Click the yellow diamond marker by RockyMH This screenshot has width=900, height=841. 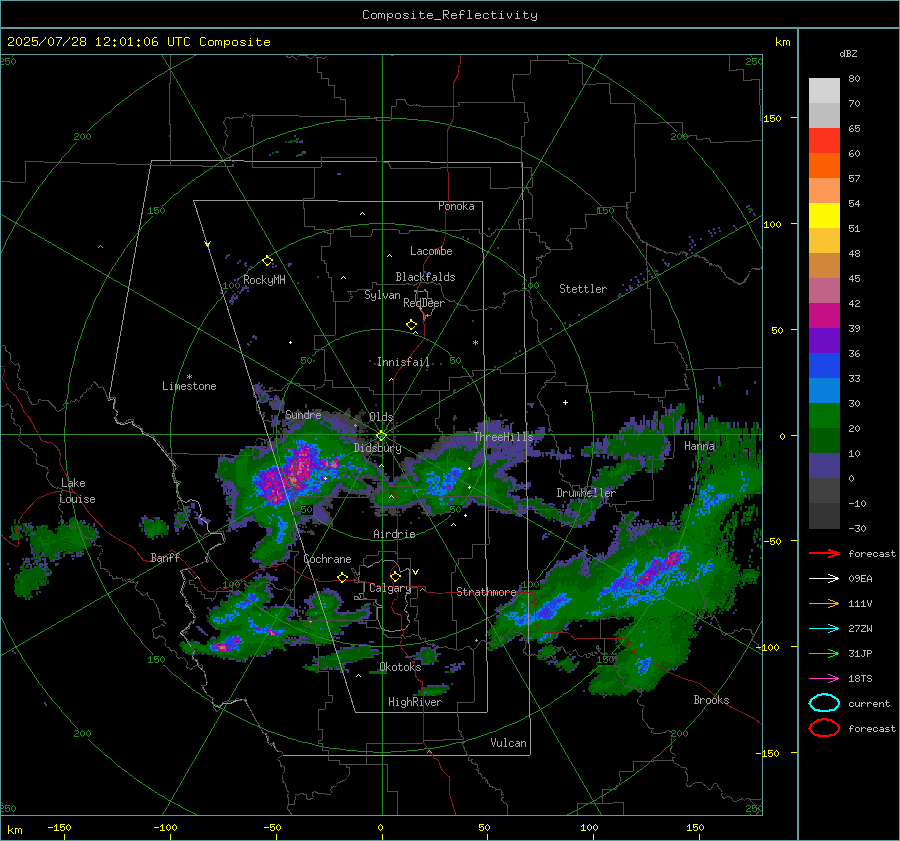267,261
